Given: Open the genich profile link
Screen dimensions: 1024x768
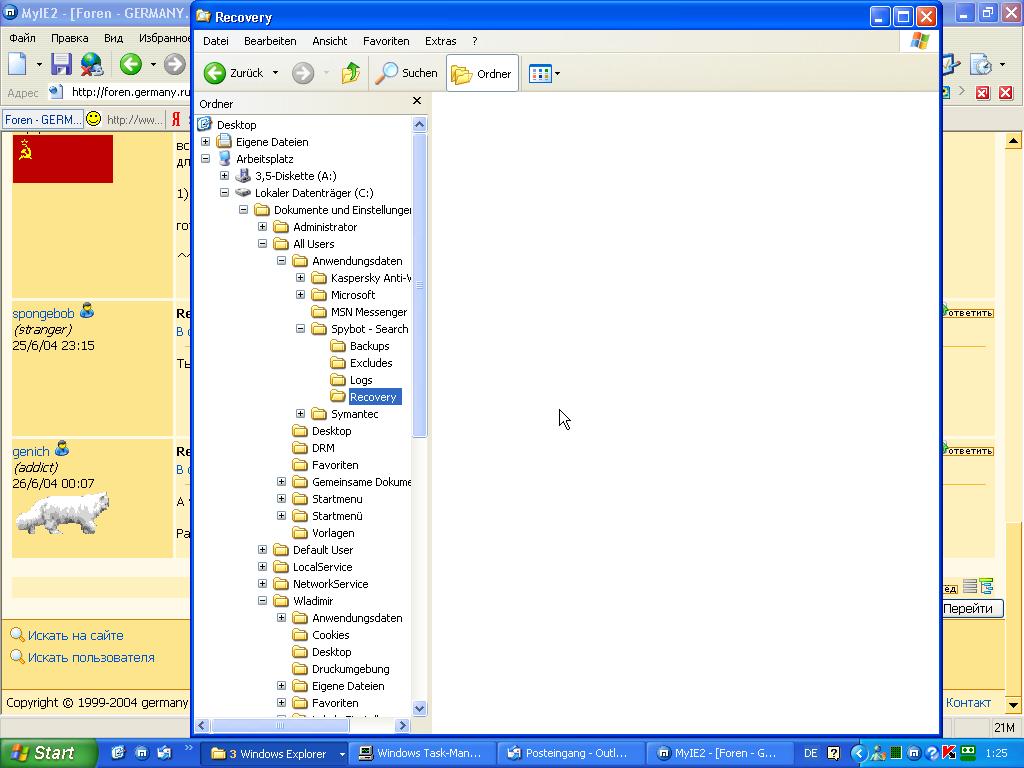Looking at the screenshot, I should point(31,451).
